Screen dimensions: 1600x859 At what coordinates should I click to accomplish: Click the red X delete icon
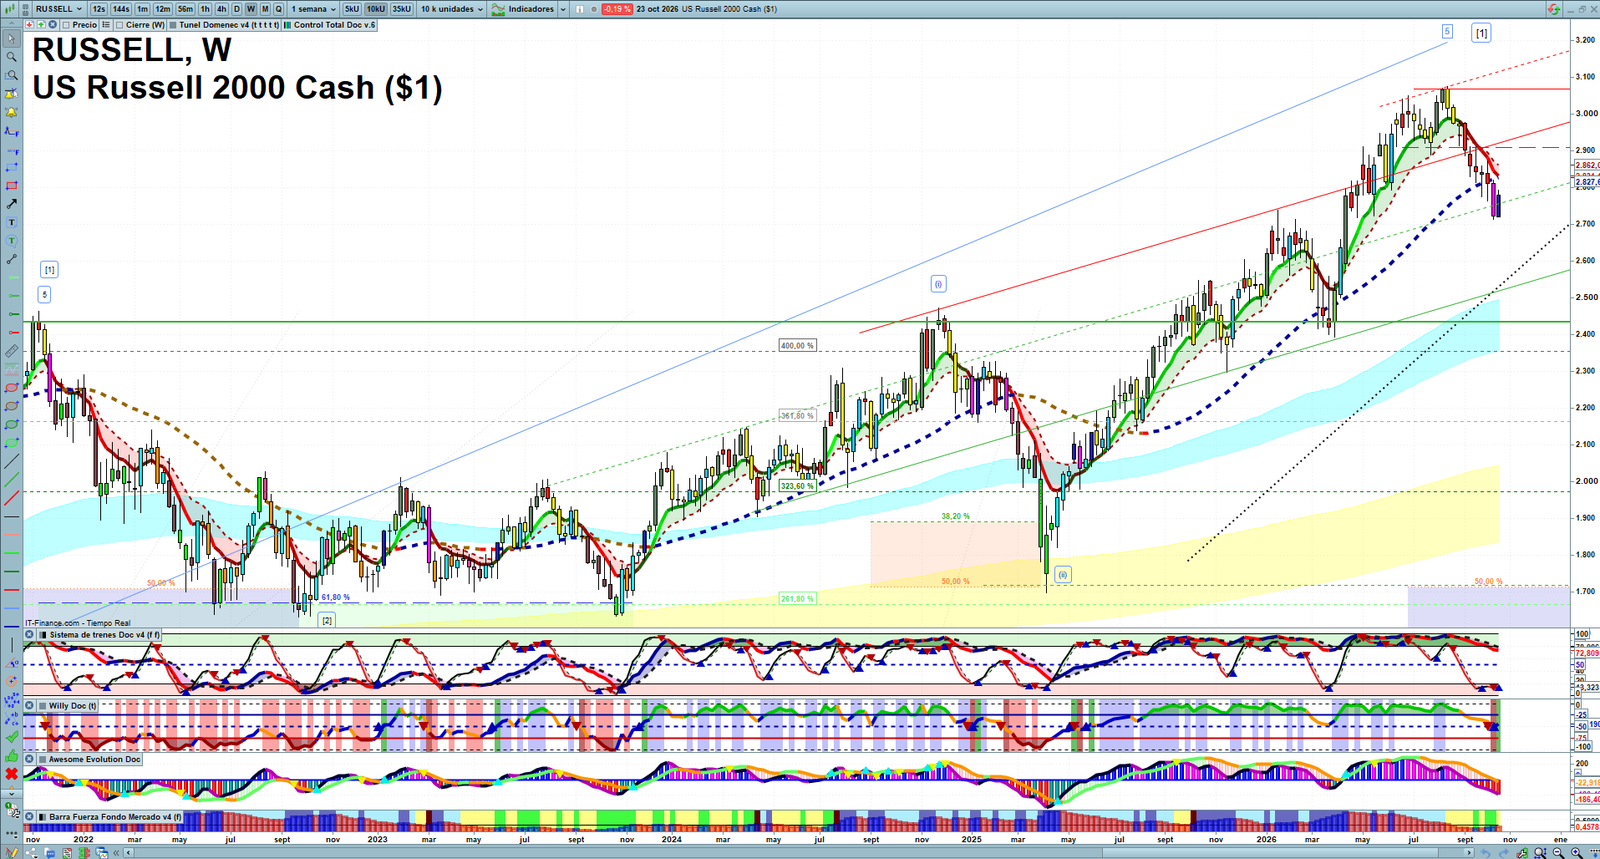[x=11, y=774]
